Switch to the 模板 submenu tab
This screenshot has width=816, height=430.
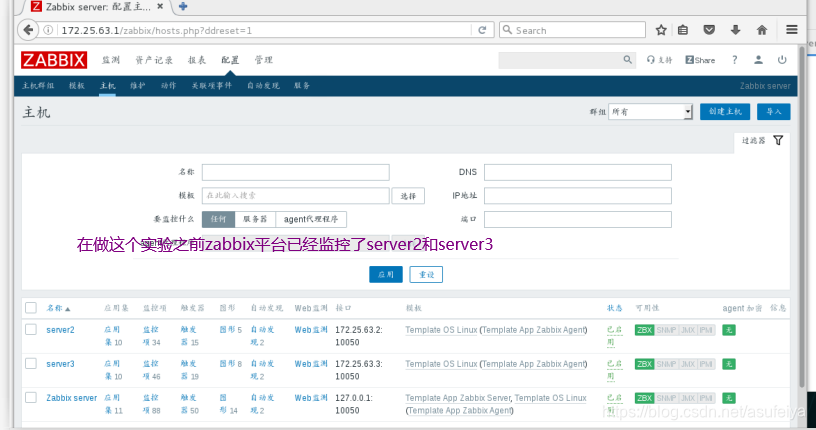click(76, 86)
